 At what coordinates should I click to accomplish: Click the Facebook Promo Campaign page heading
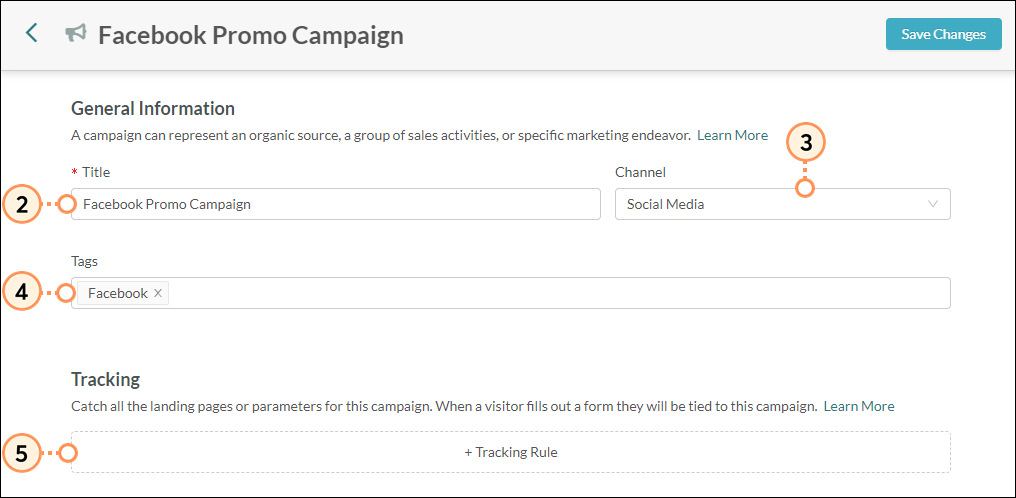[251, 35]
